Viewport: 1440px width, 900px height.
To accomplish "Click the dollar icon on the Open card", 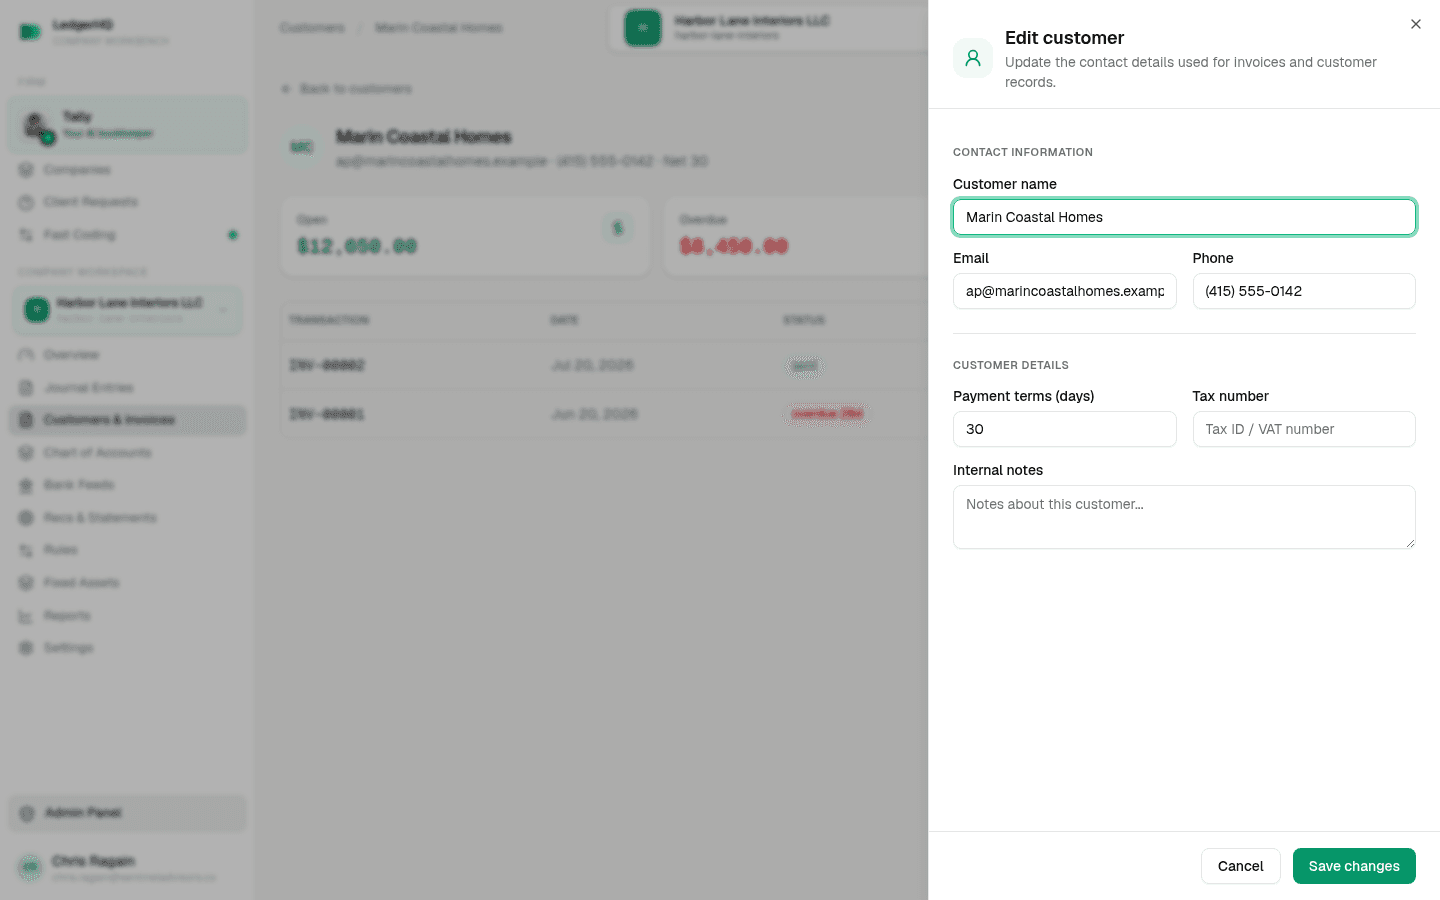I will [x=618, y=228].
